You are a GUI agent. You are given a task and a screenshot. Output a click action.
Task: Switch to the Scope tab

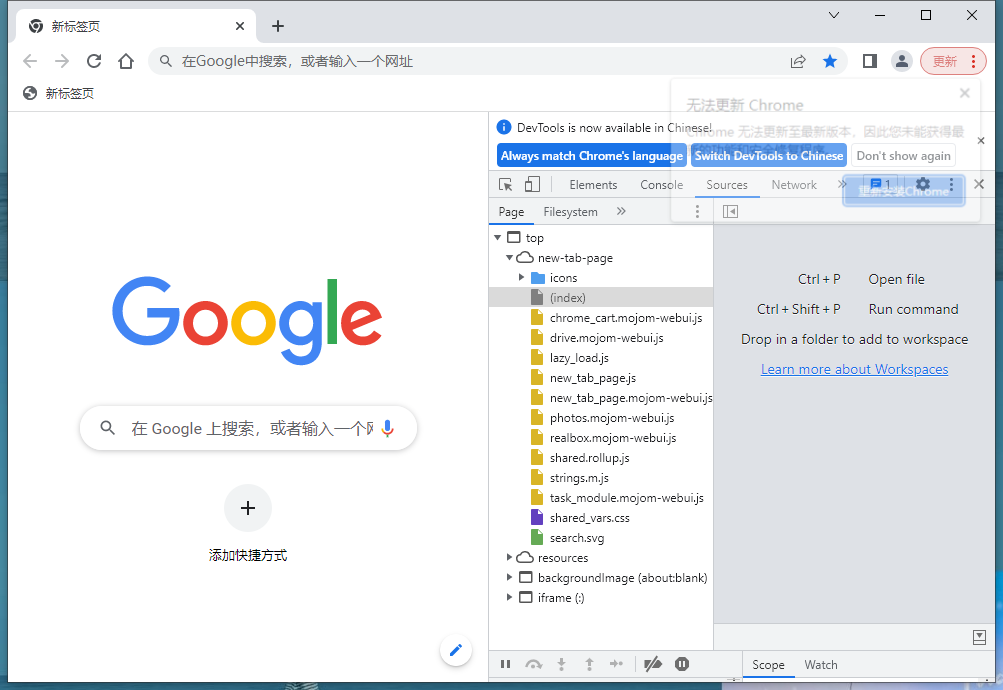[768, 665]
